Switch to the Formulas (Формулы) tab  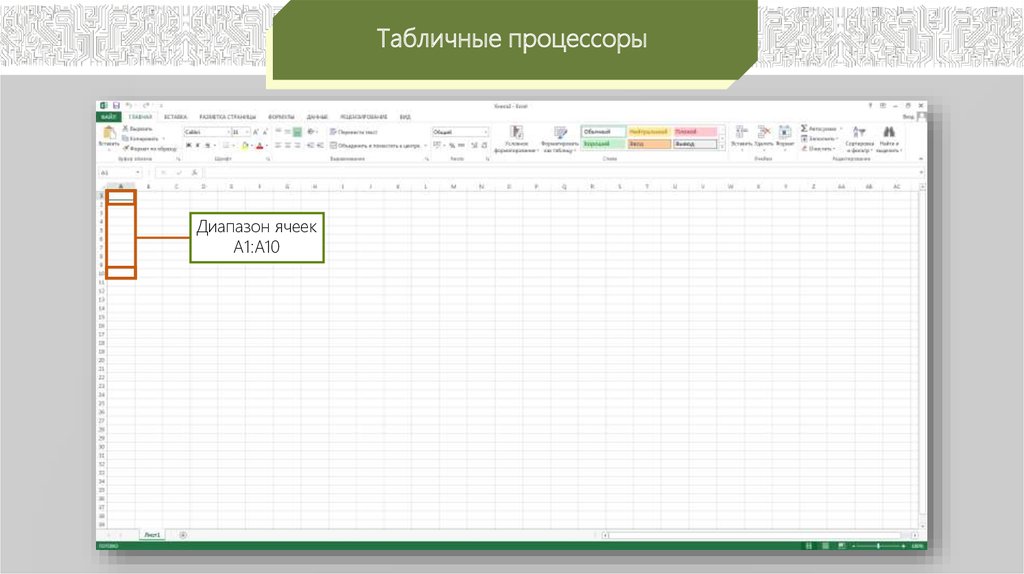coord(281,117)
